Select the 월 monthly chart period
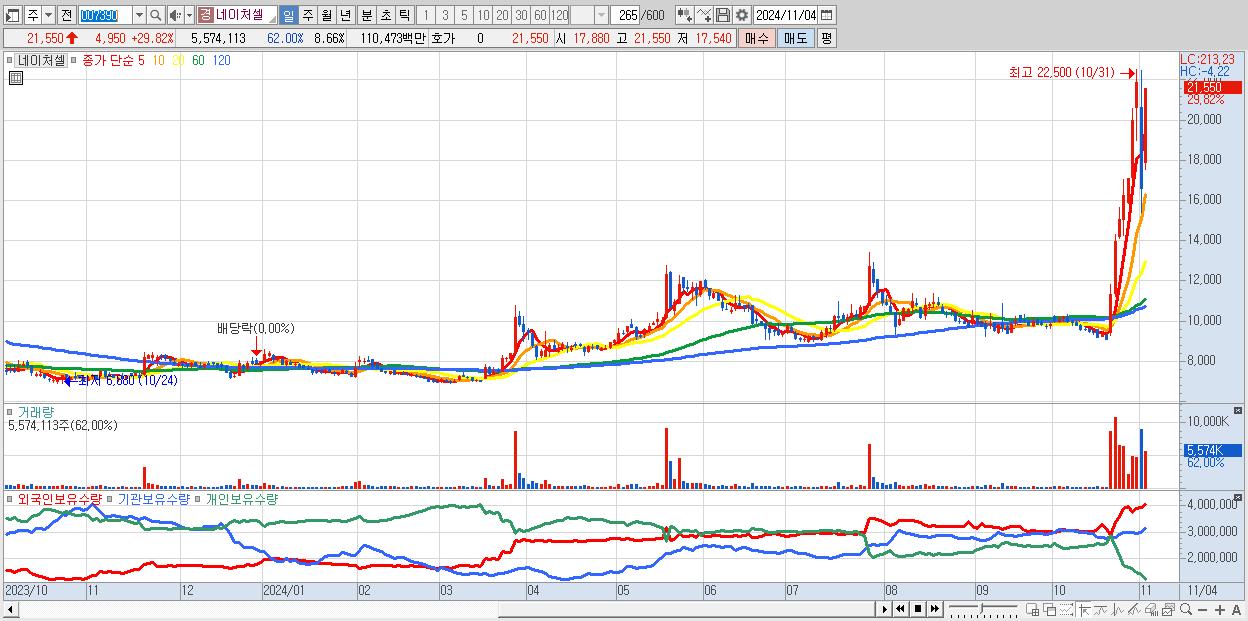The width and height of the screenshot is (1248, 621). click(x=326, y=16)
